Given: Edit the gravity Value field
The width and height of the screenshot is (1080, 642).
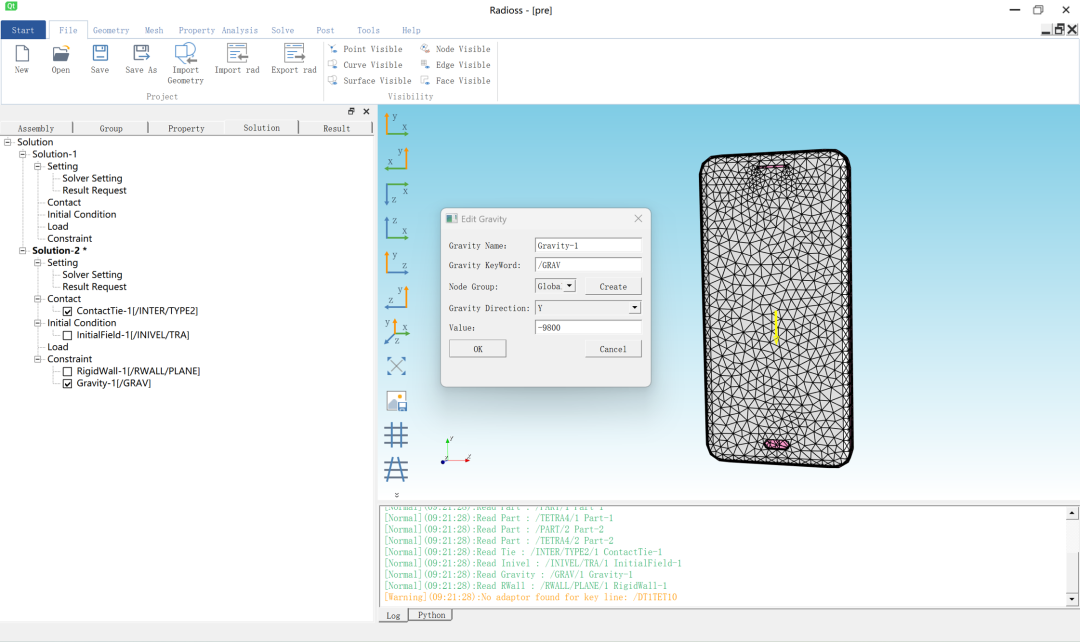Looking at the screenshot, I should coord(588,328).
